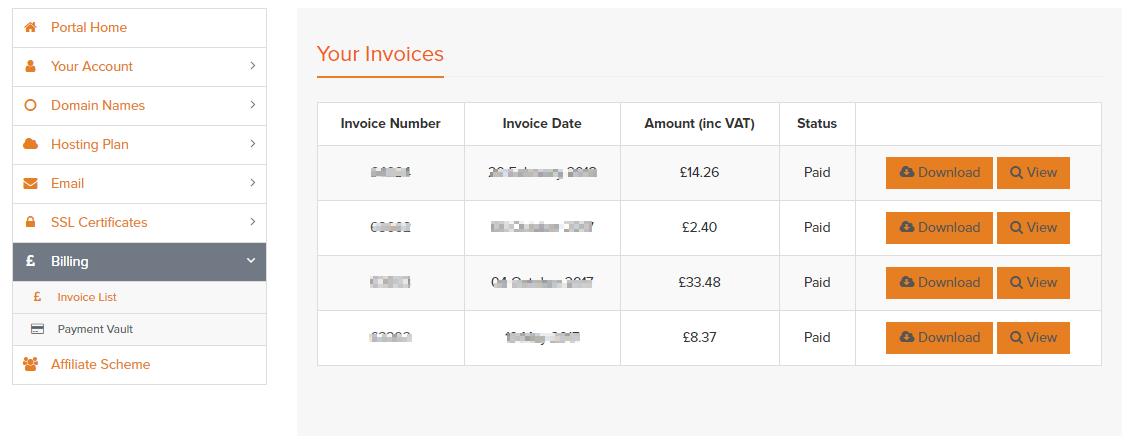Click the Affiliate Scheme people icon
The height and width of the screenshot is (445, 1131).
click(x=30, y=364)
